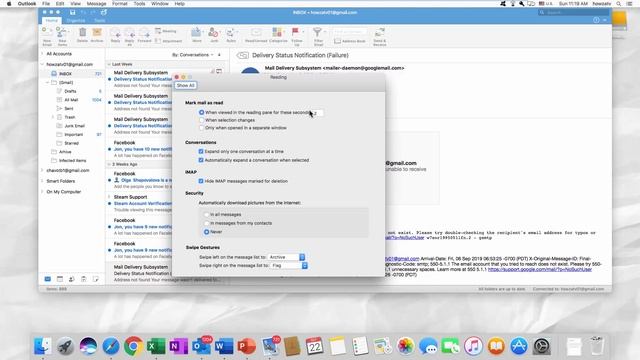
Task: Click the Read/Unread envelope icon
Action: tap(256, 33)
